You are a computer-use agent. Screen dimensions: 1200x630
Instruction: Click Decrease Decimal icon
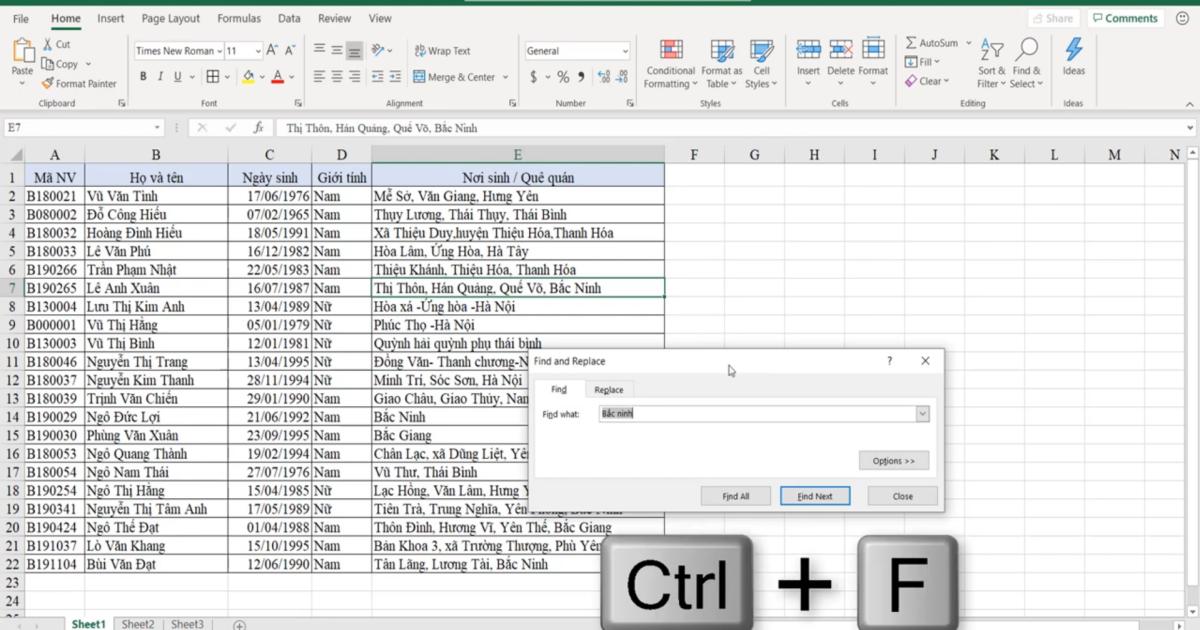[622, 77]
